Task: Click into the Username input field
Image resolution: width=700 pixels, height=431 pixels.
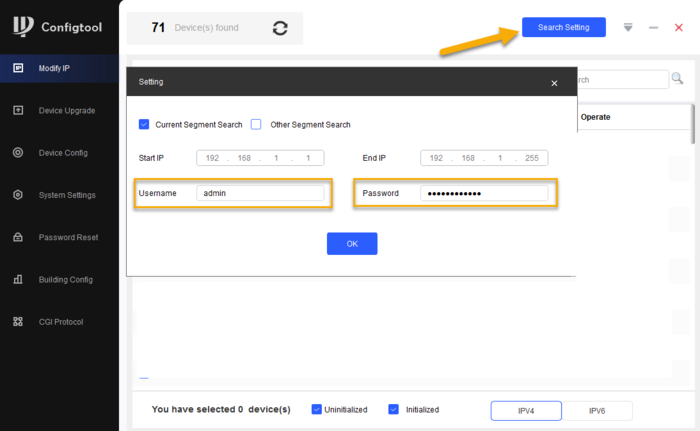Action: click(260, 193)
